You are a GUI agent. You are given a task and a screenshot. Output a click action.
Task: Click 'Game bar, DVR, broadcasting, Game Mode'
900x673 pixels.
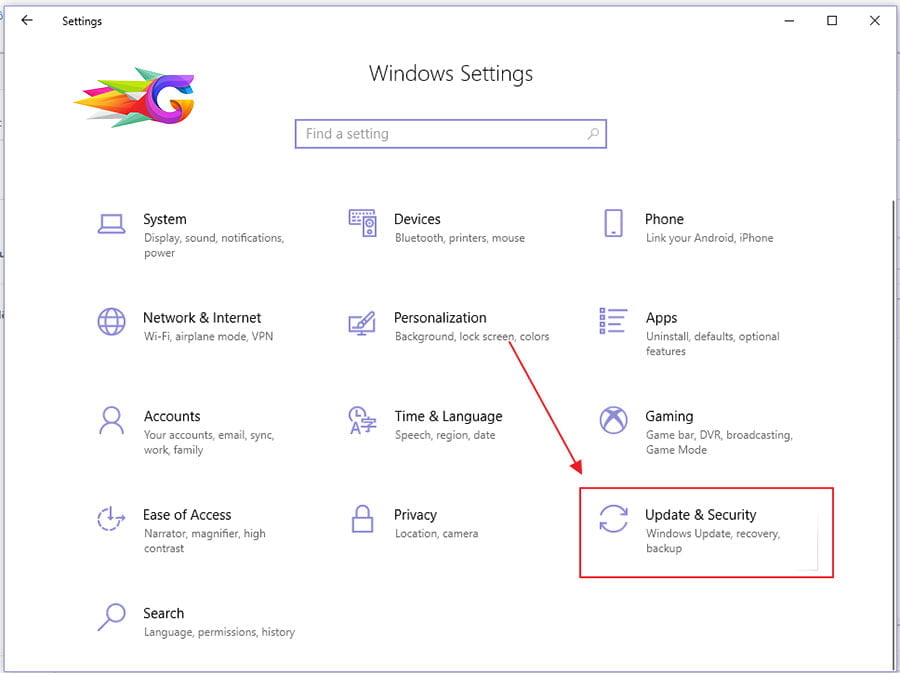[719, 442]
